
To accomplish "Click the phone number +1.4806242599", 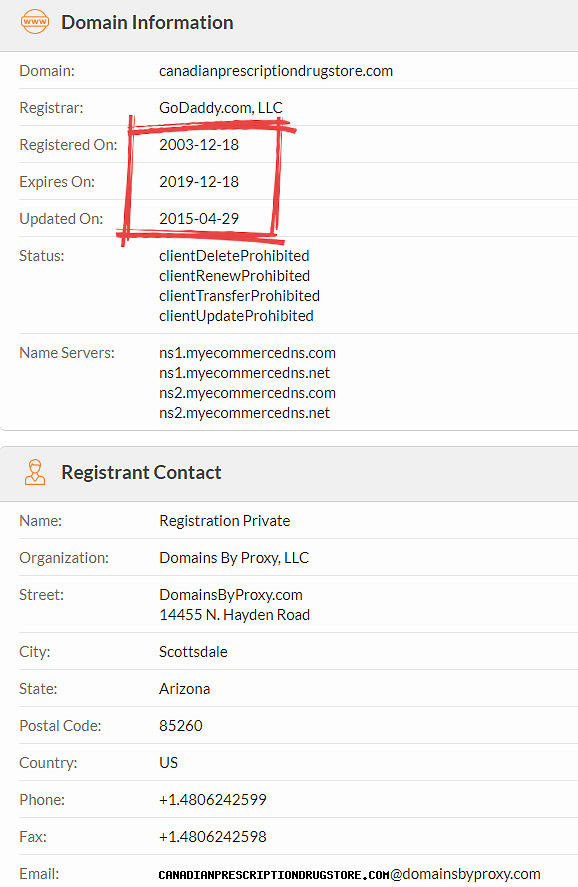I will [213, 800].
